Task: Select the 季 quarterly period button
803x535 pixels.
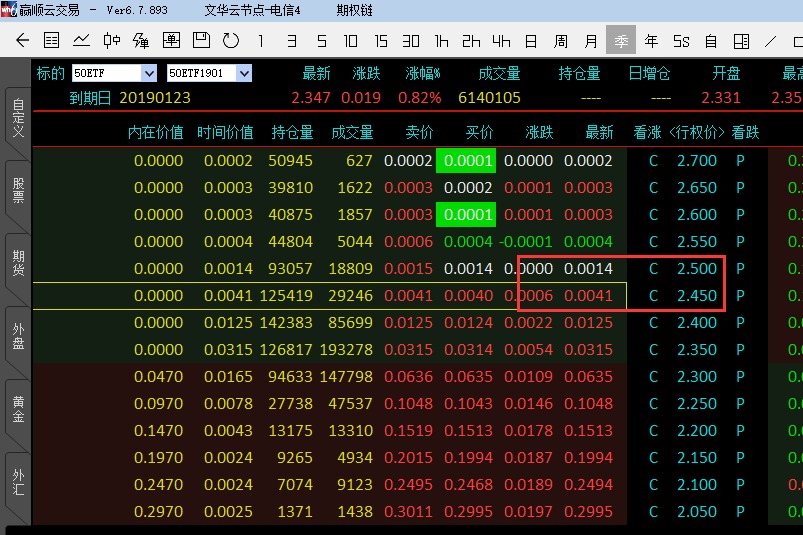Action: tap(621, 41)
